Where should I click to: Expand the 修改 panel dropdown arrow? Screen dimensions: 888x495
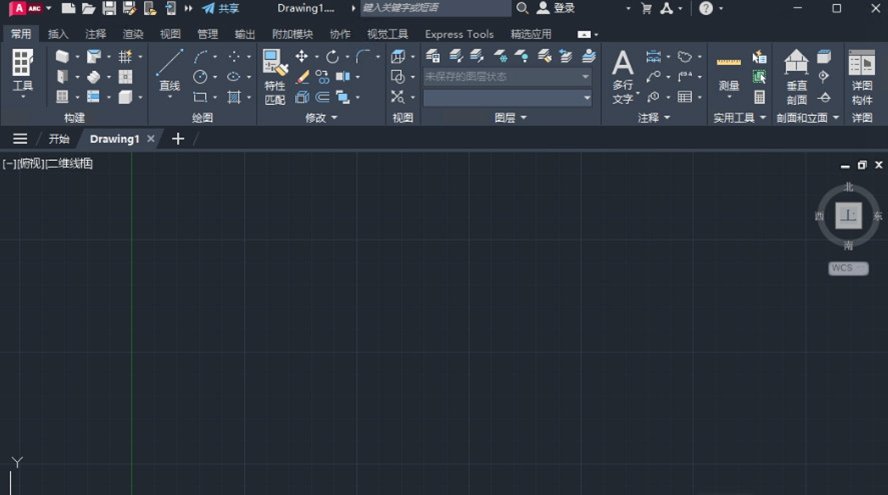point(334,118)
